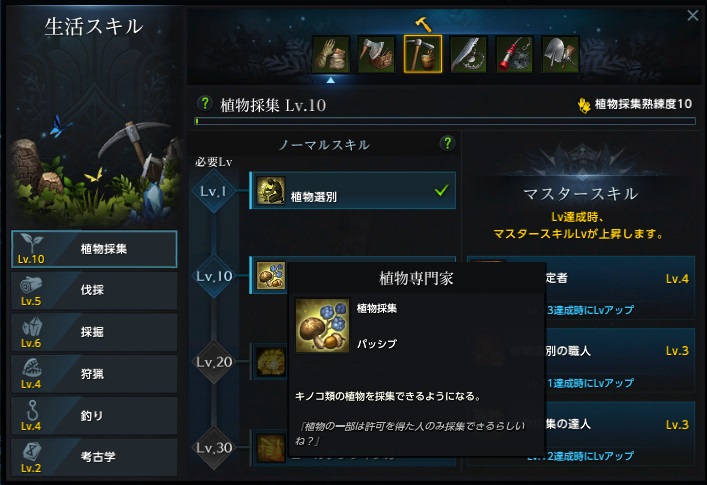The width and height of the screenshot is (707, 485).
Task: Open the 釣り Lv.4 category
Action: click(94, 416)
